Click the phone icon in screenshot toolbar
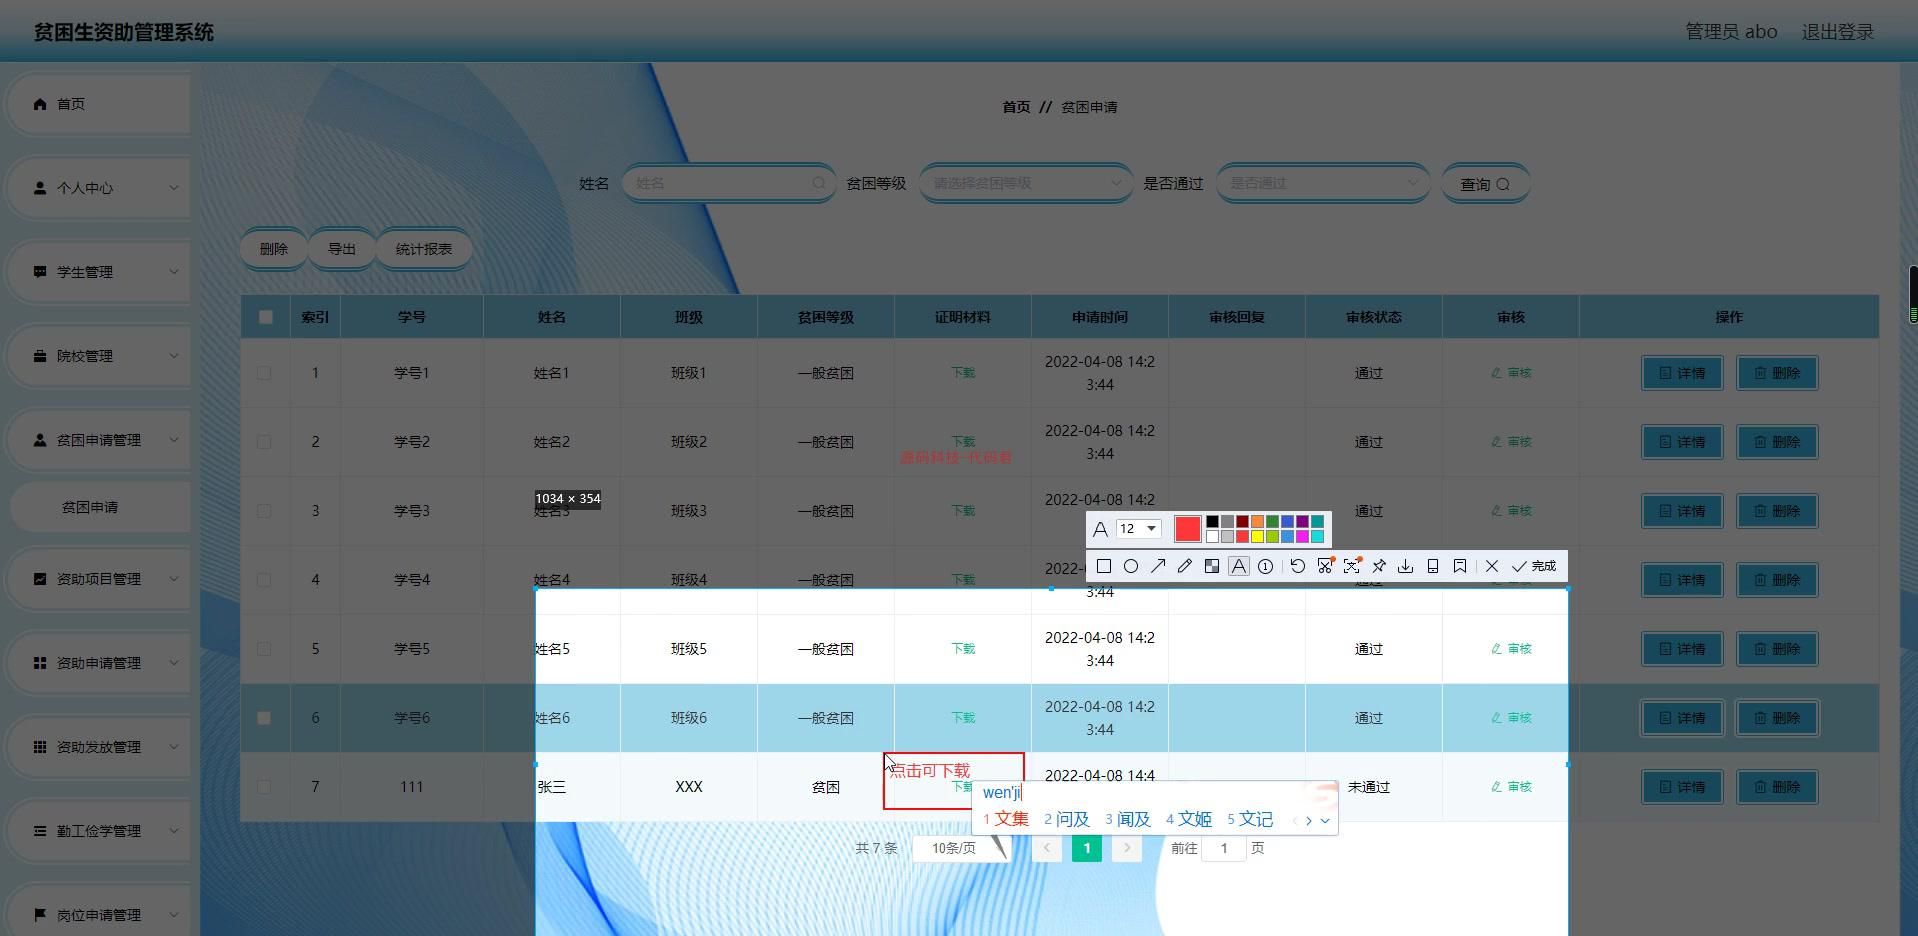 1433,566
